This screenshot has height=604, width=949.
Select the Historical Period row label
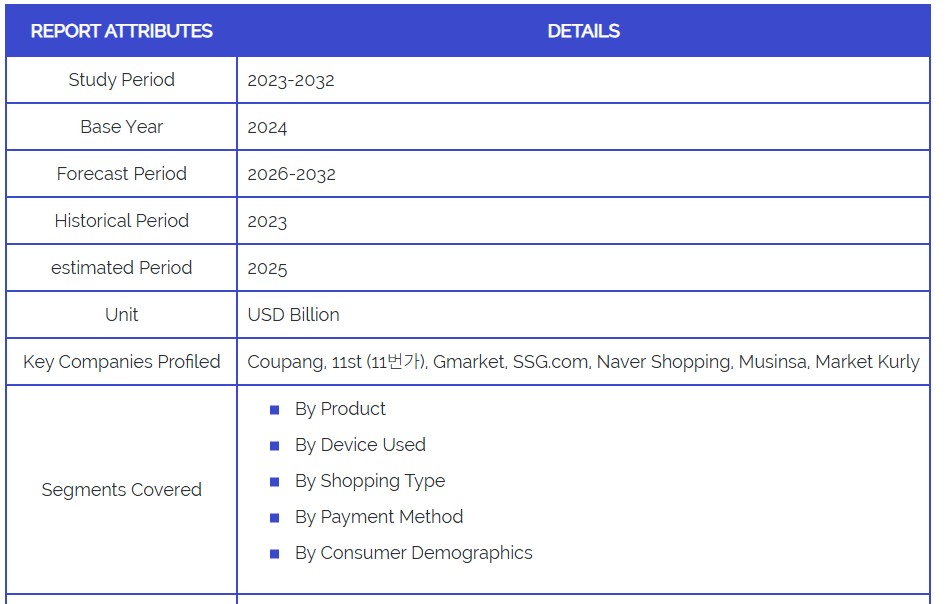[121, 221]
